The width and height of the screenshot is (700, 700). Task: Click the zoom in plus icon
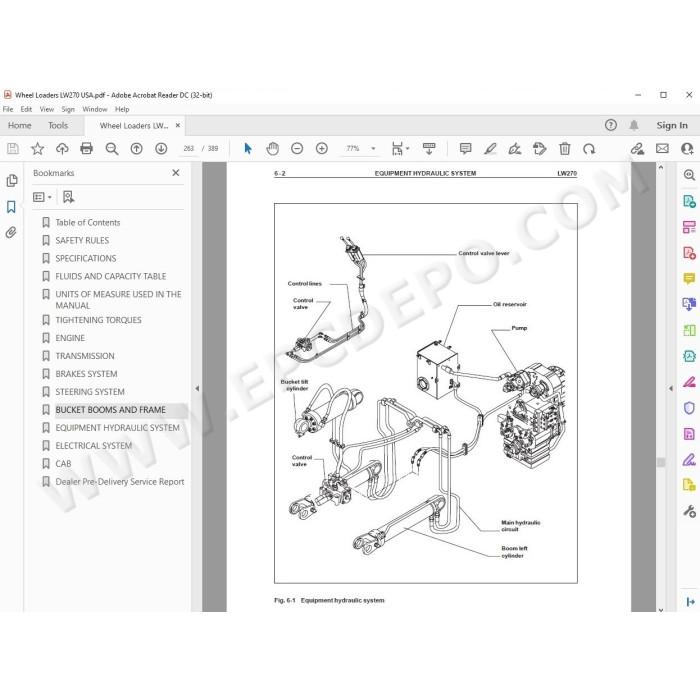point(321,149)
